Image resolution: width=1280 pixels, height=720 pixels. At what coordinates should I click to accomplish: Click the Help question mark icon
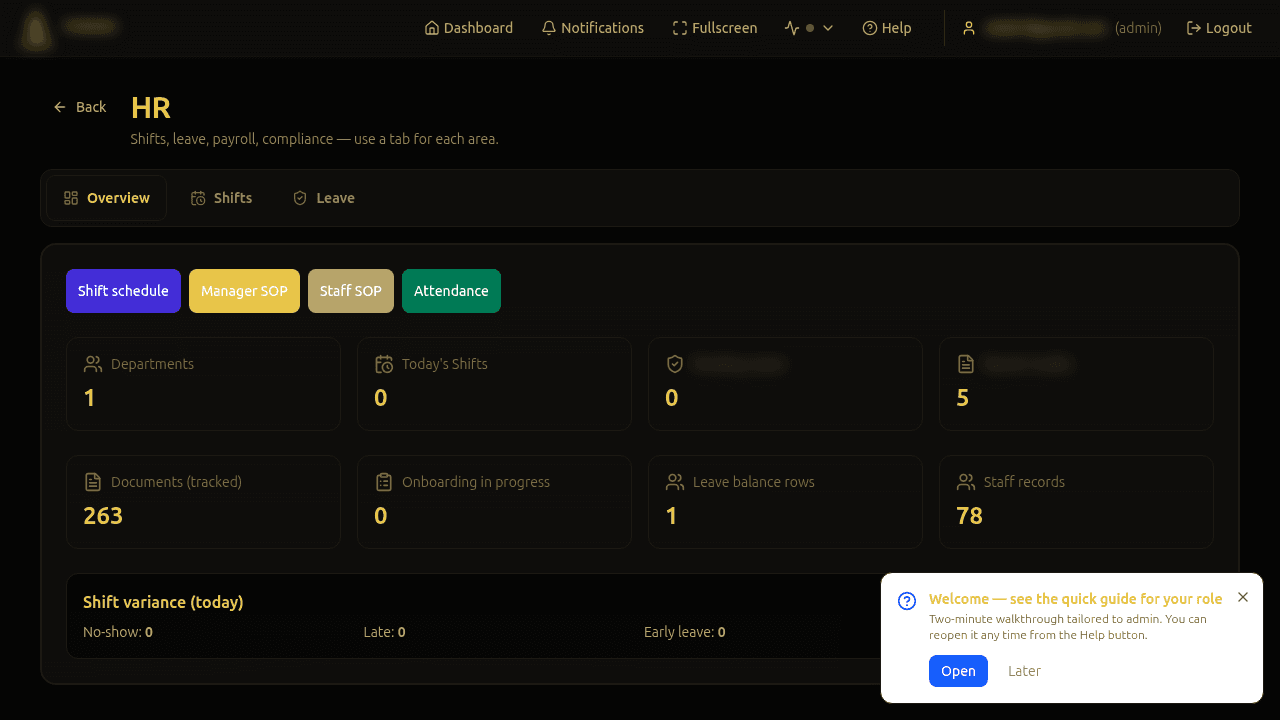(870, 28)
